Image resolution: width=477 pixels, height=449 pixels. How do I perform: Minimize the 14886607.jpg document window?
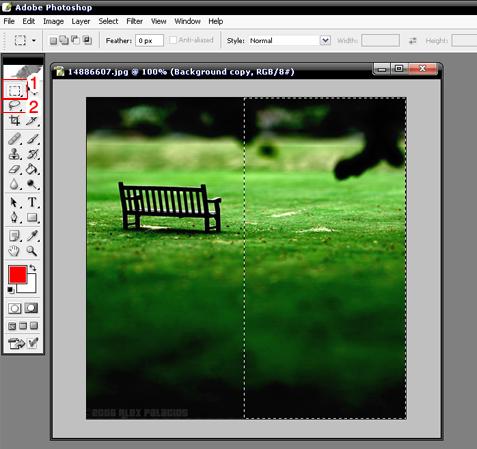coord(382,69)
